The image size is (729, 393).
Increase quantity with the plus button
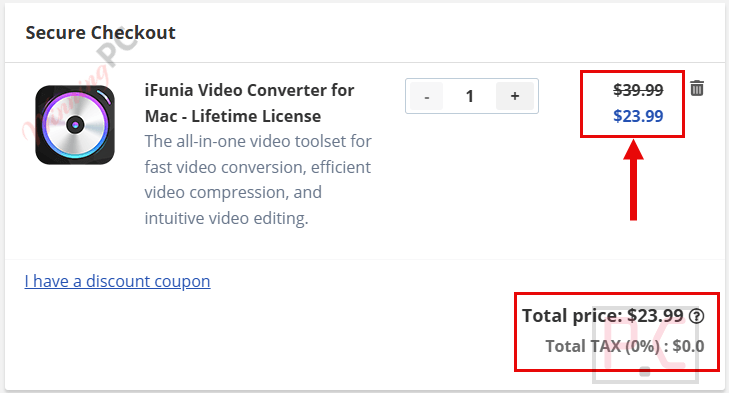point(515,96)
